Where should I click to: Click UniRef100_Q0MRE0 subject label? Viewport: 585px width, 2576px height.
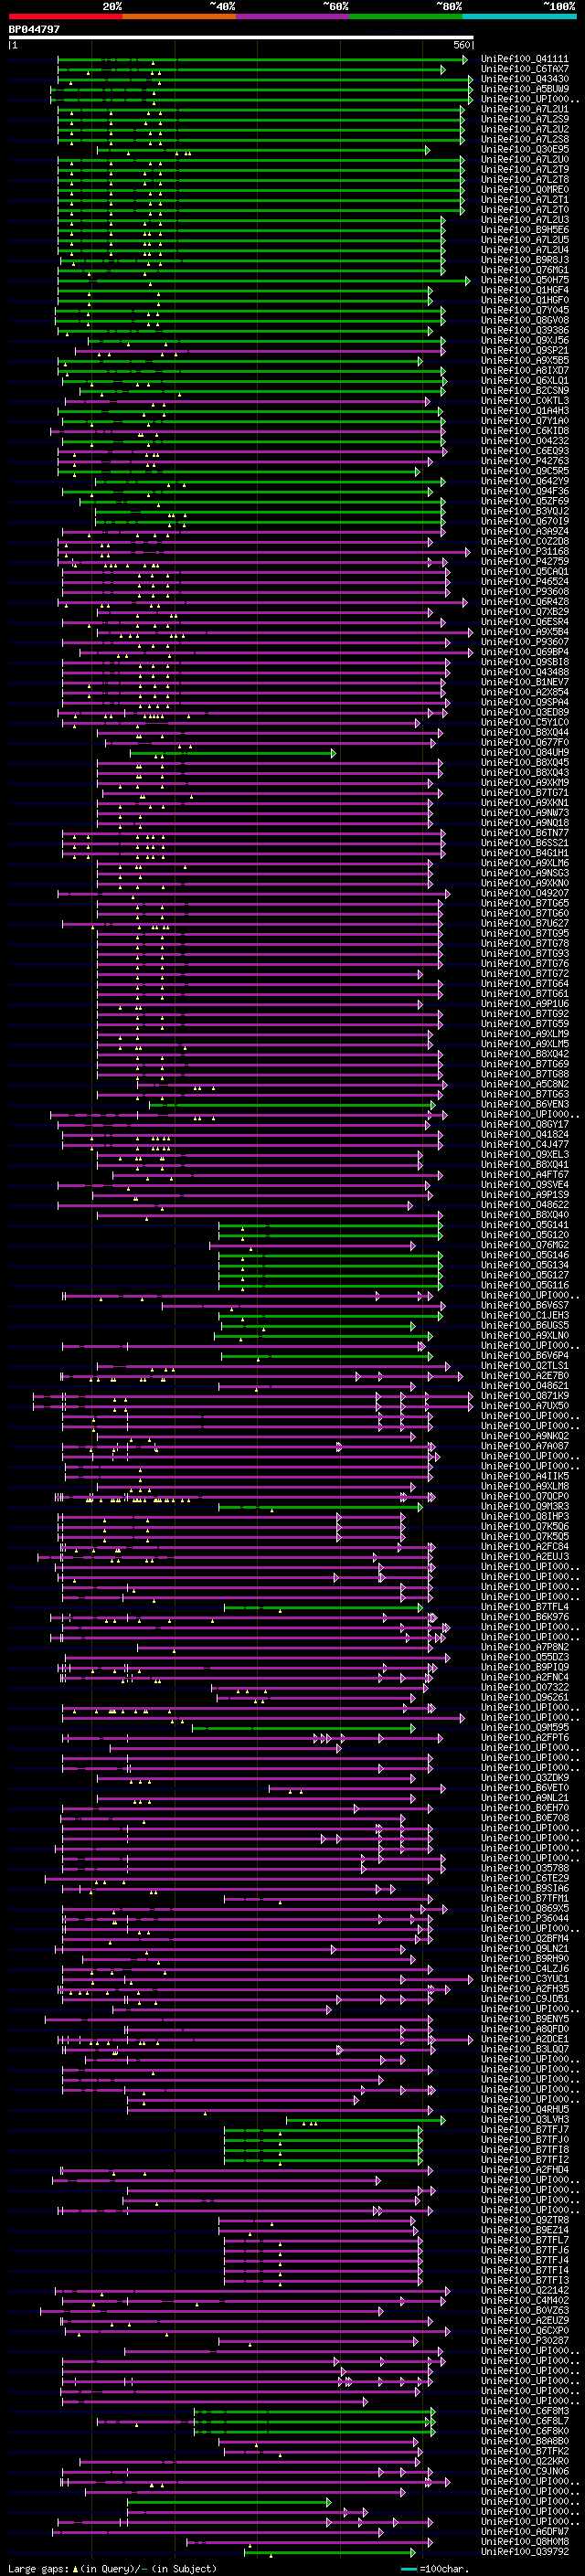525,190
